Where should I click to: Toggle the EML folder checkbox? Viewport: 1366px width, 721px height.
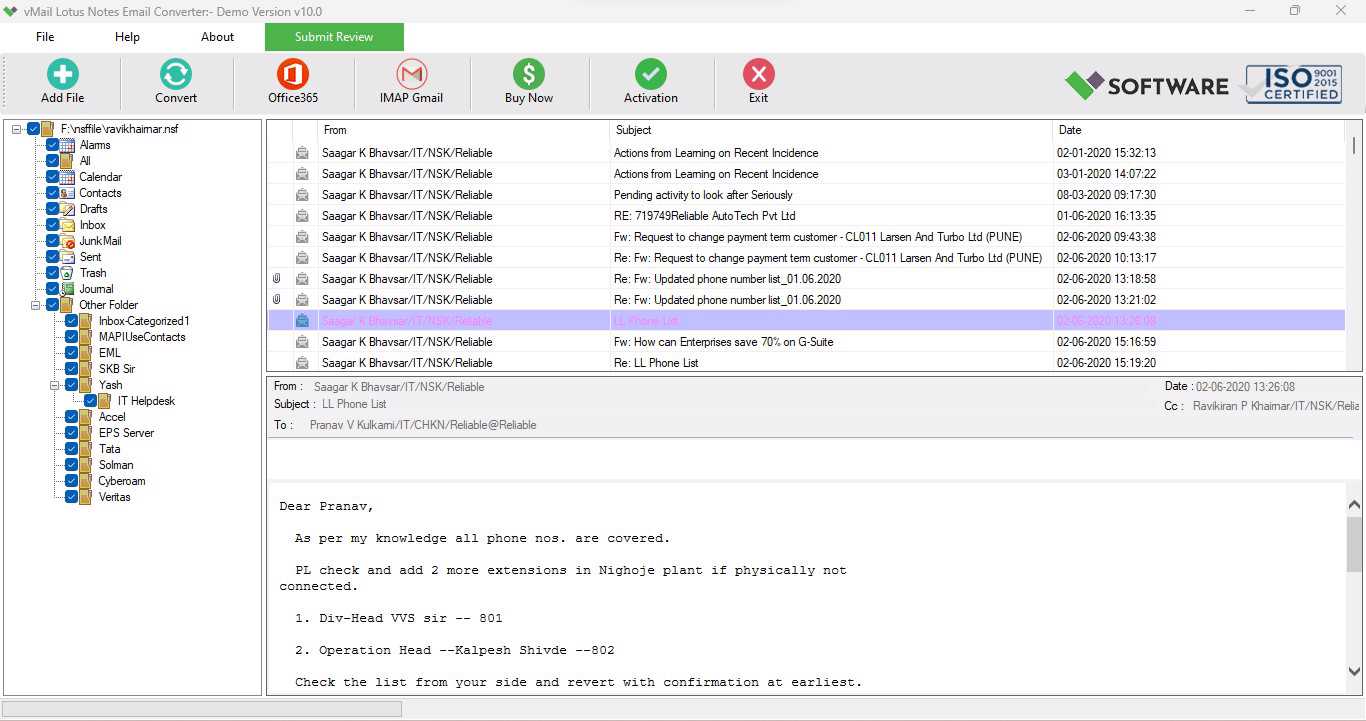point(72,353)
